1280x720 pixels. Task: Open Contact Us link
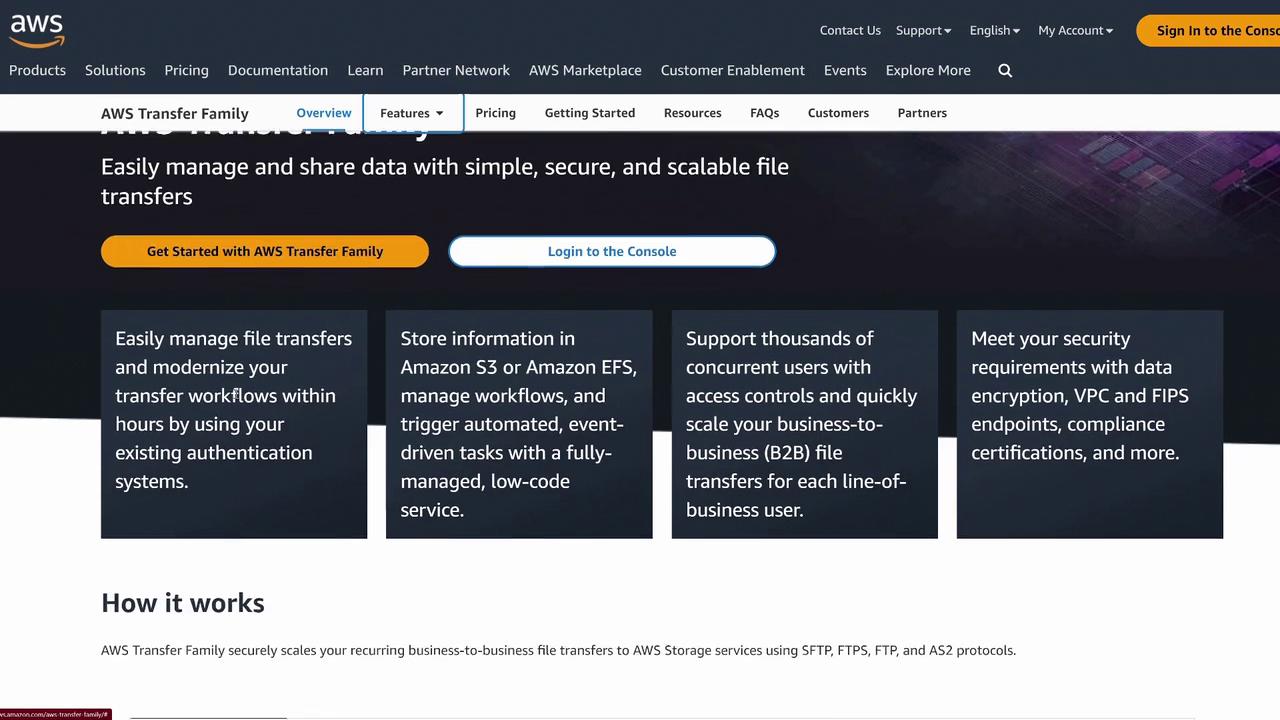[850, 30]
